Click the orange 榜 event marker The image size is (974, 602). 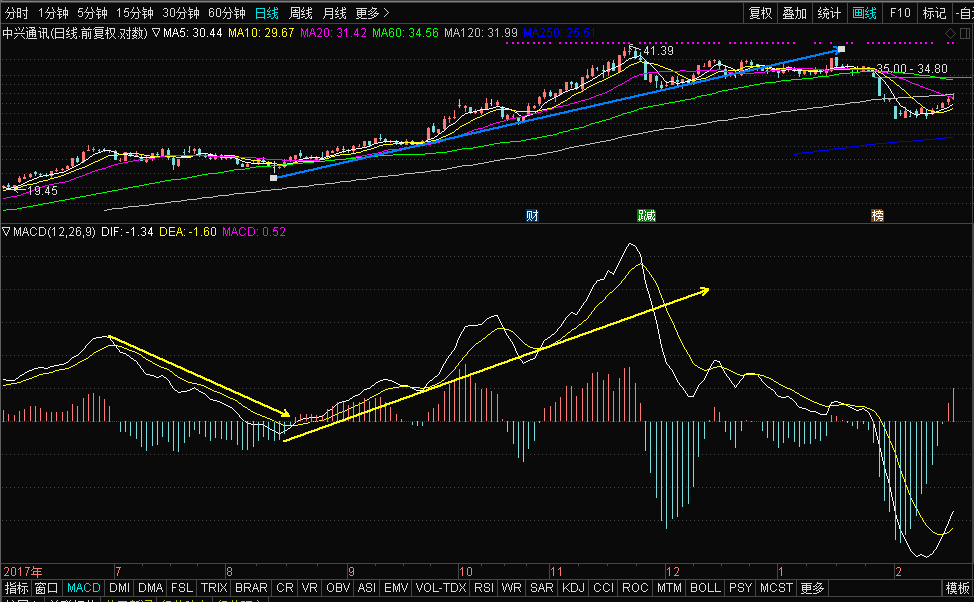(x=877, y=215)
